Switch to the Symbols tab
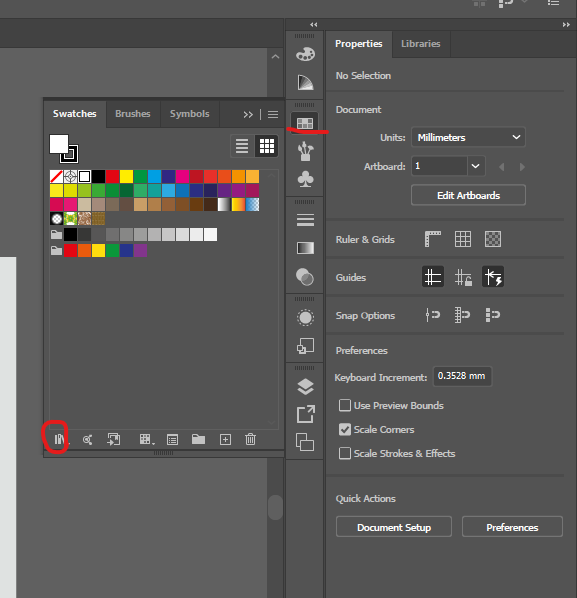 pyautogui.click(x=190, y=114)
